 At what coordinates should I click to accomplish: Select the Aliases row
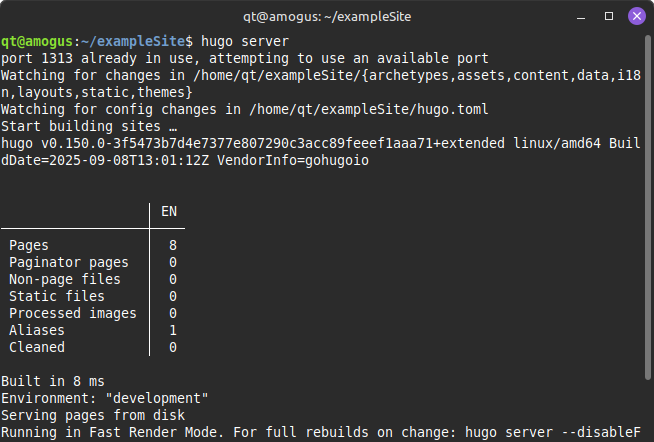[x=37, y=330]
